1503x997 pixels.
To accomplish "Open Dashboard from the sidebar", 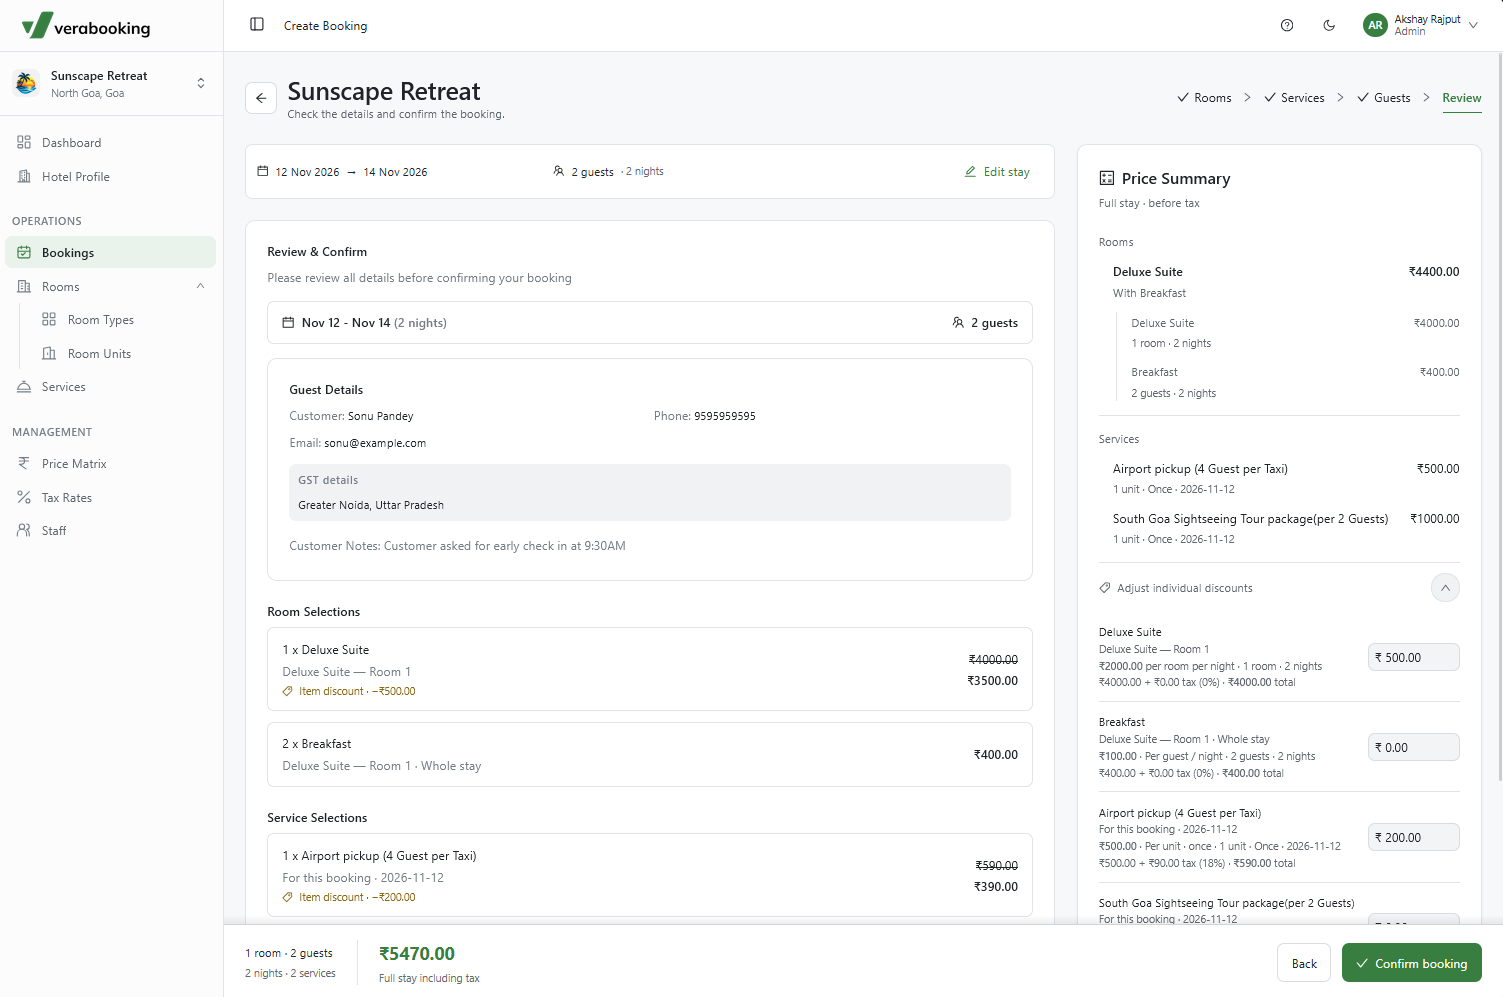I will point(111,143).
